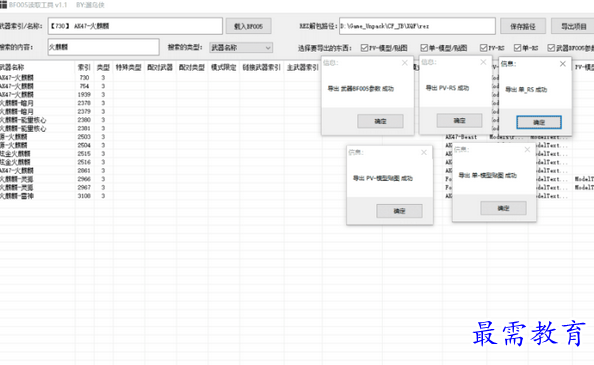Close the 武器BF005参数 success dialog with X
The width and height of the screenshot is (594, 365).
[405, 63]
